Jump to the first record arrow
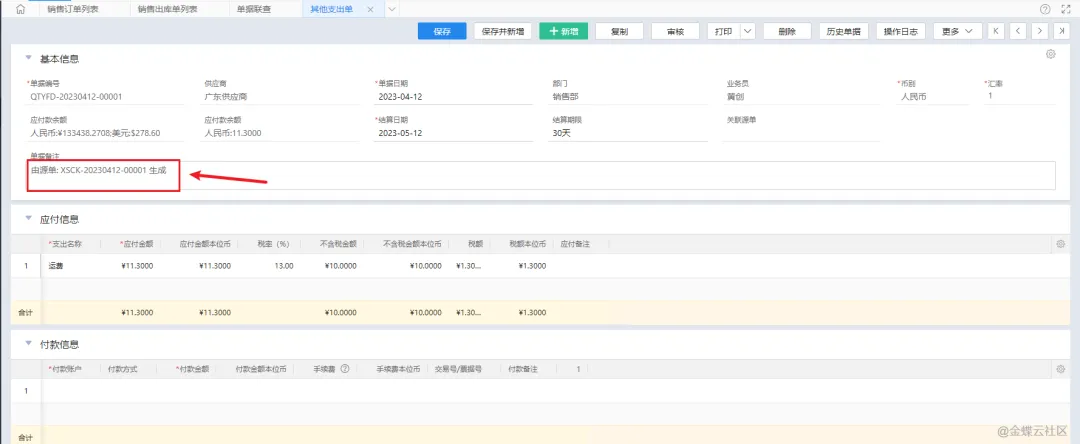 point(996,31)
